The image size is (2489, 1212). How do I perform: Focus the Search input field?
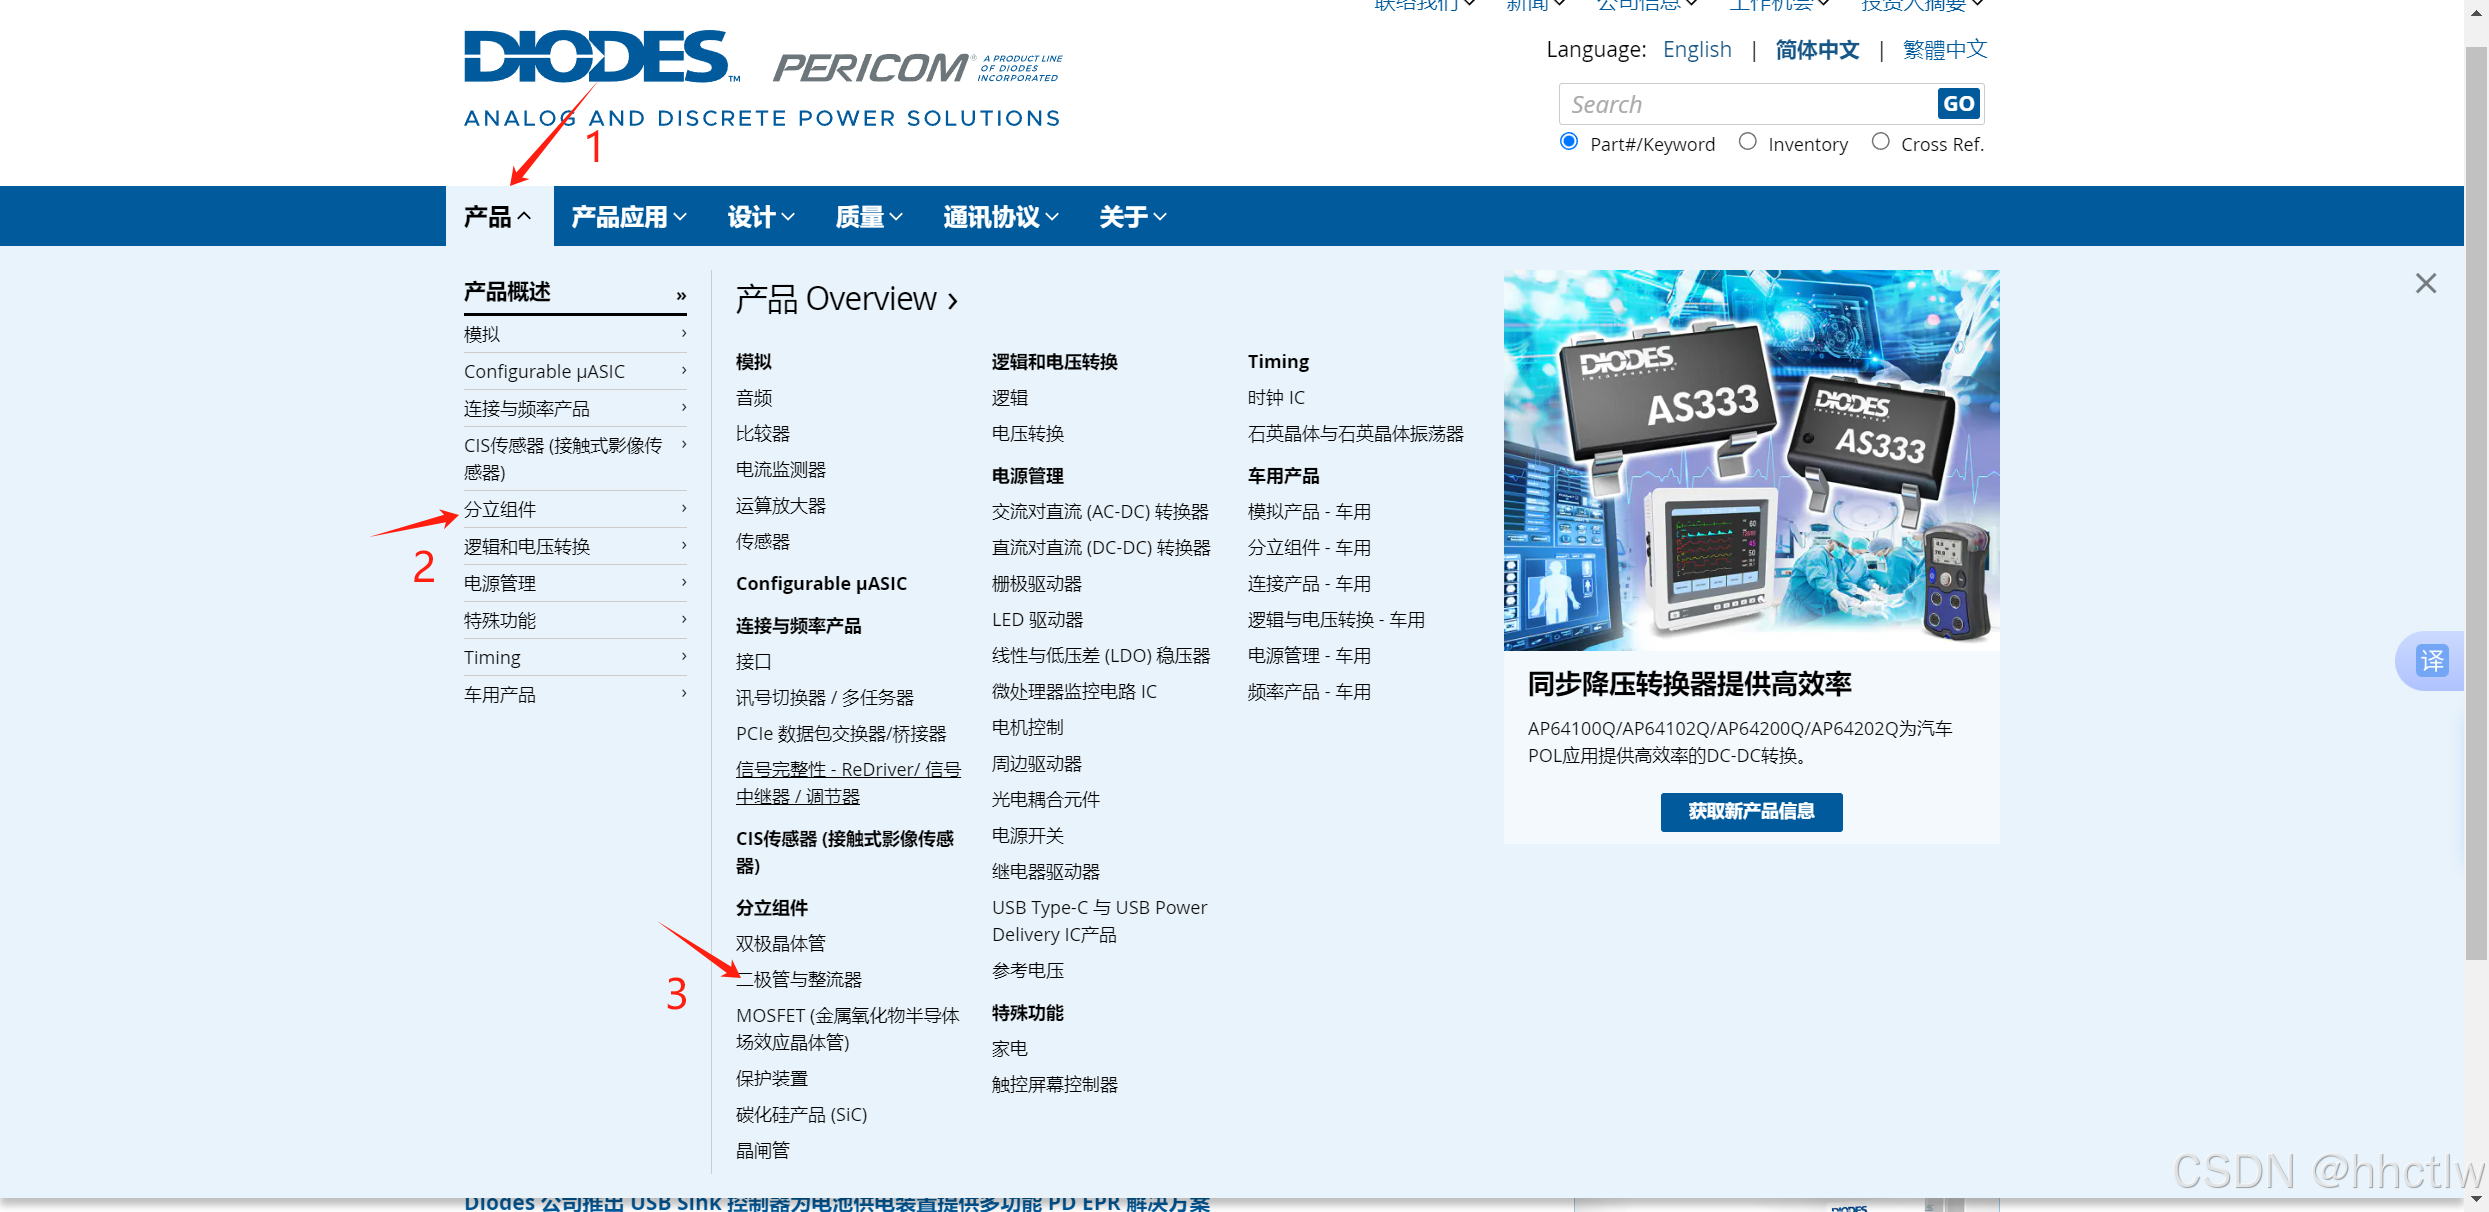(x=1748, y=104)
